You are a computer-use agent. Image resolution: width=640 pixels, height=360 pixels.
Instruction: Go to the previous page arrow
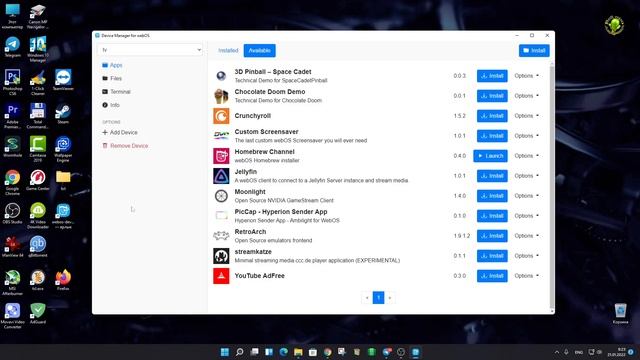tap(367, 298)
